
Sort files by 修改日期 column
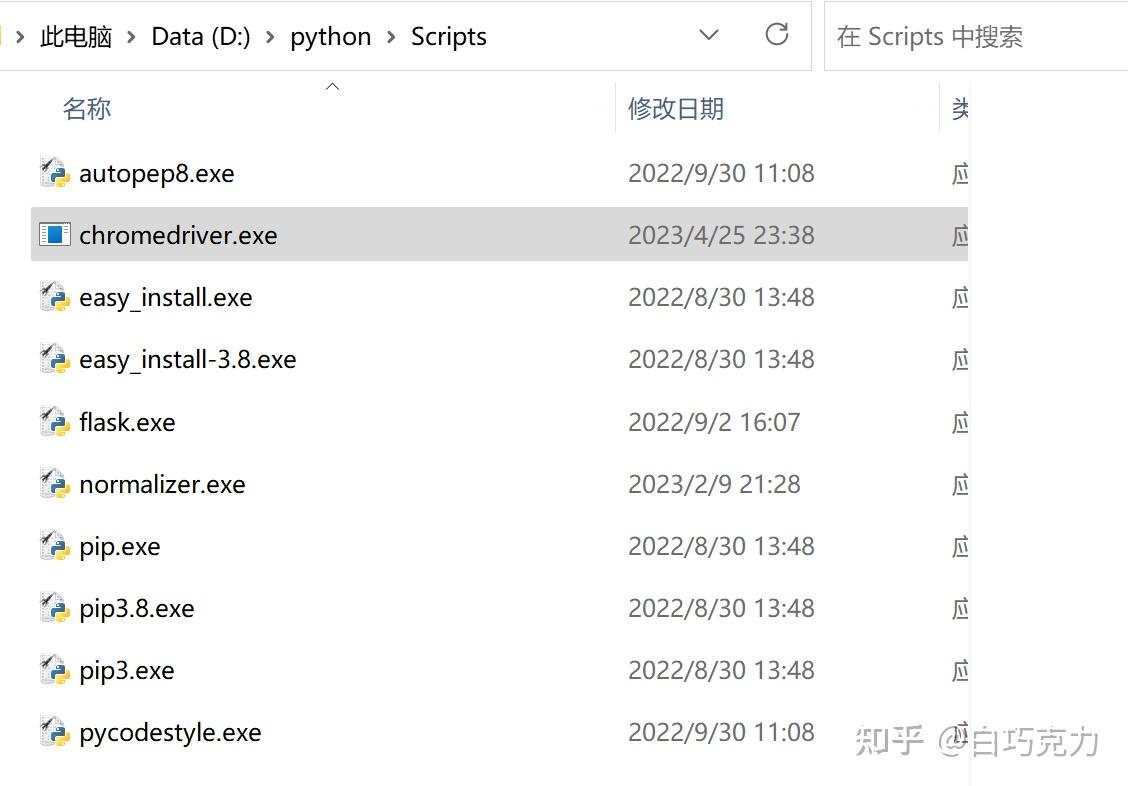(675, 109)
